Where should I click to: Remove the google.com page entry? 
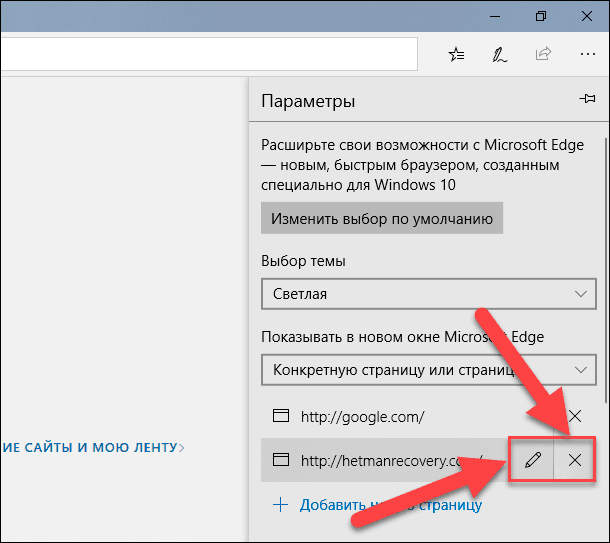(575, 416)
